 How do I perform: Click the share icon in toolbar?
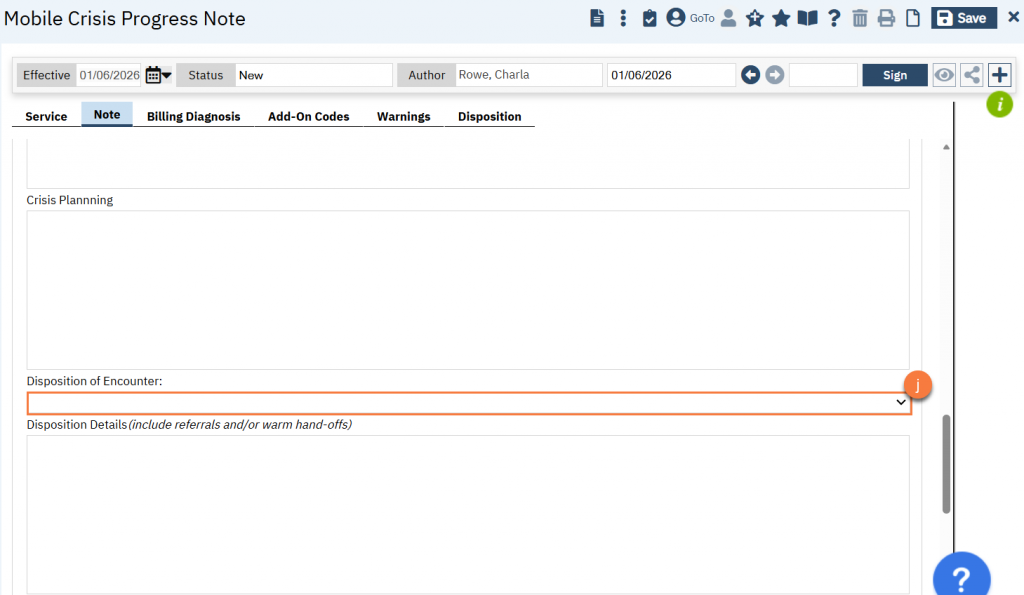point(972,75)
